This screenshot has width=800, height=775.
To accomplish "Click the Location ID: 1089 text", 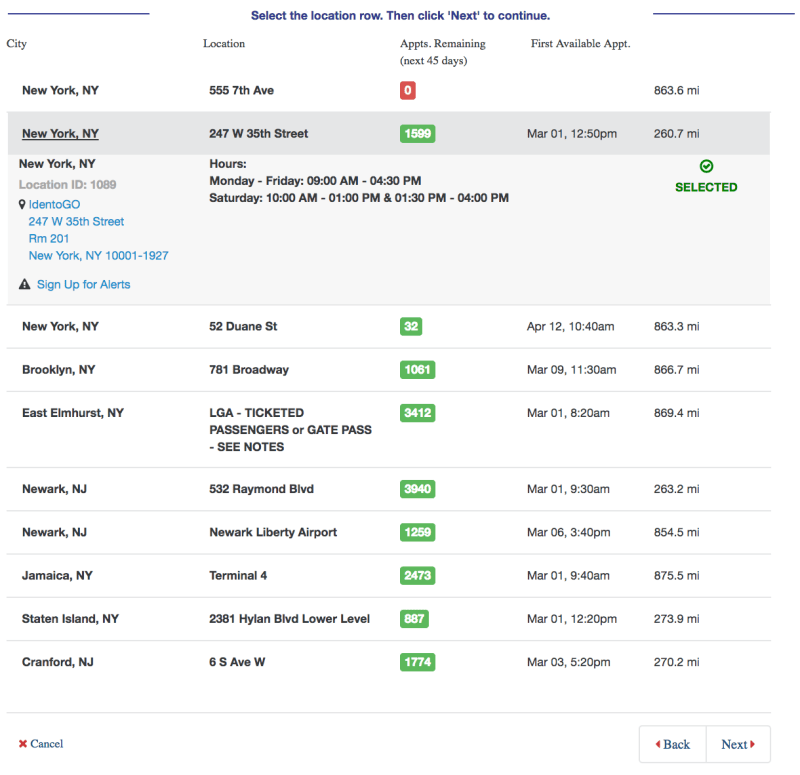I will (67, 185).
